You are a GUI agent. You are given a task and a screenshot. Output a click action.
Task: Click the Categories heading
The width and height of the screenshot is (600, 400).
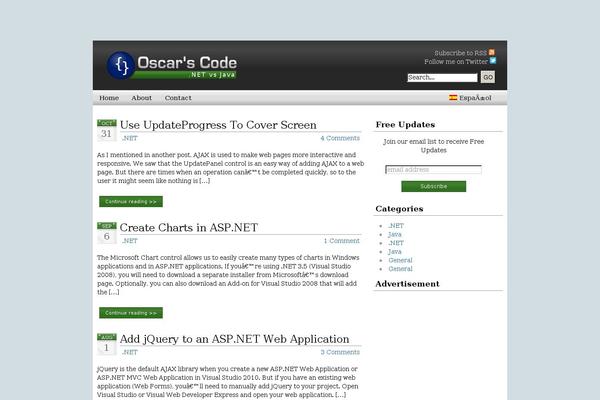[399, 209]
